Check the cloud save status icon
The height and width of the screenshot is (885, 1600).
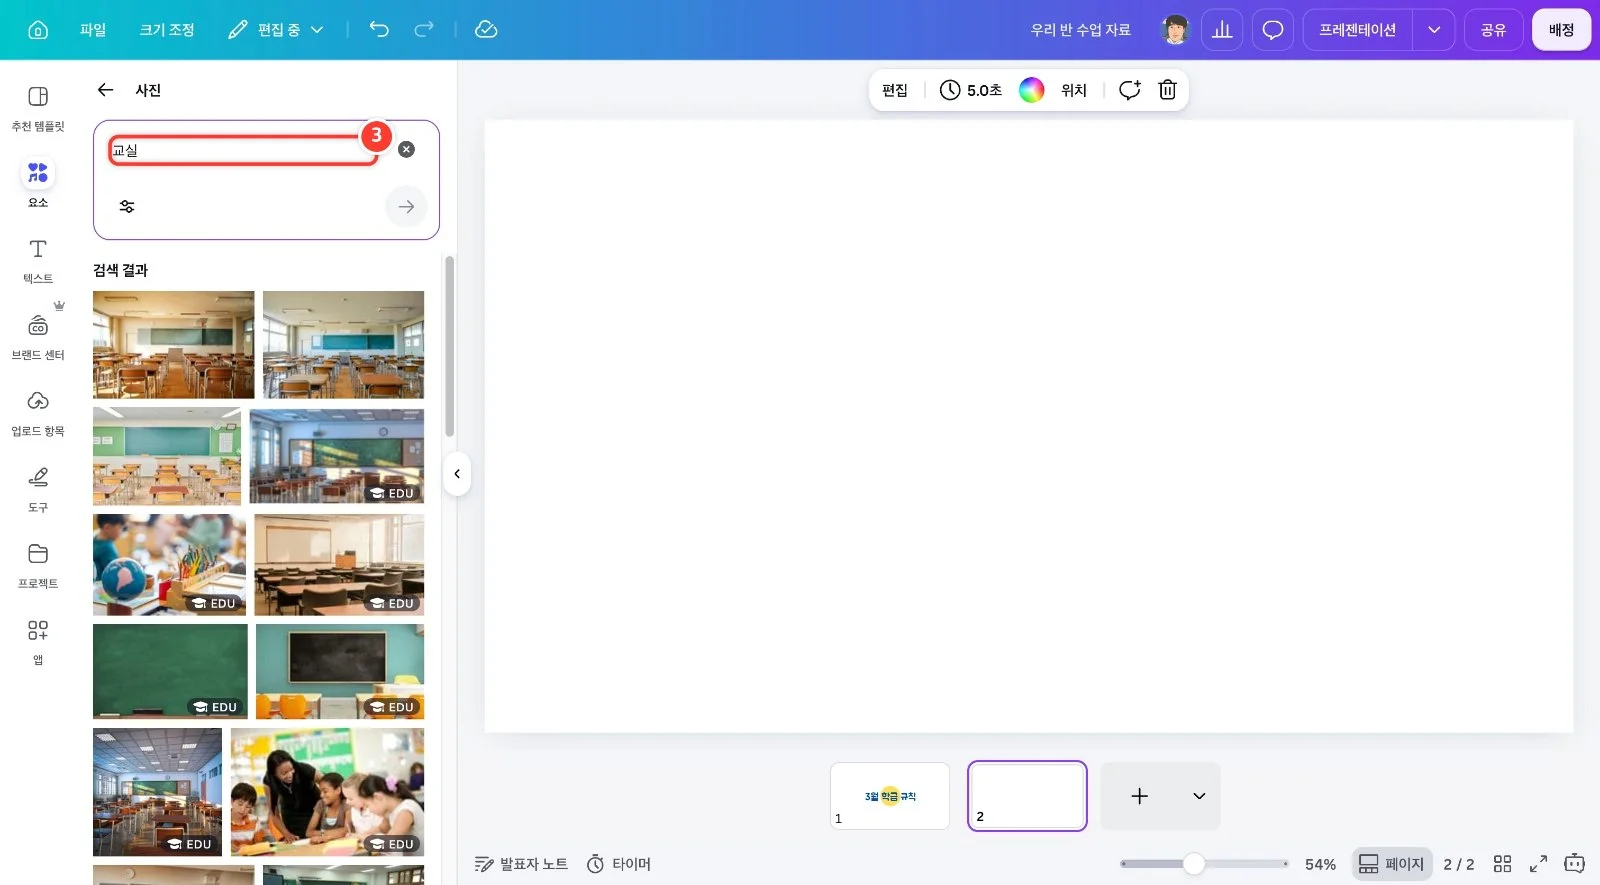point(486,30)
